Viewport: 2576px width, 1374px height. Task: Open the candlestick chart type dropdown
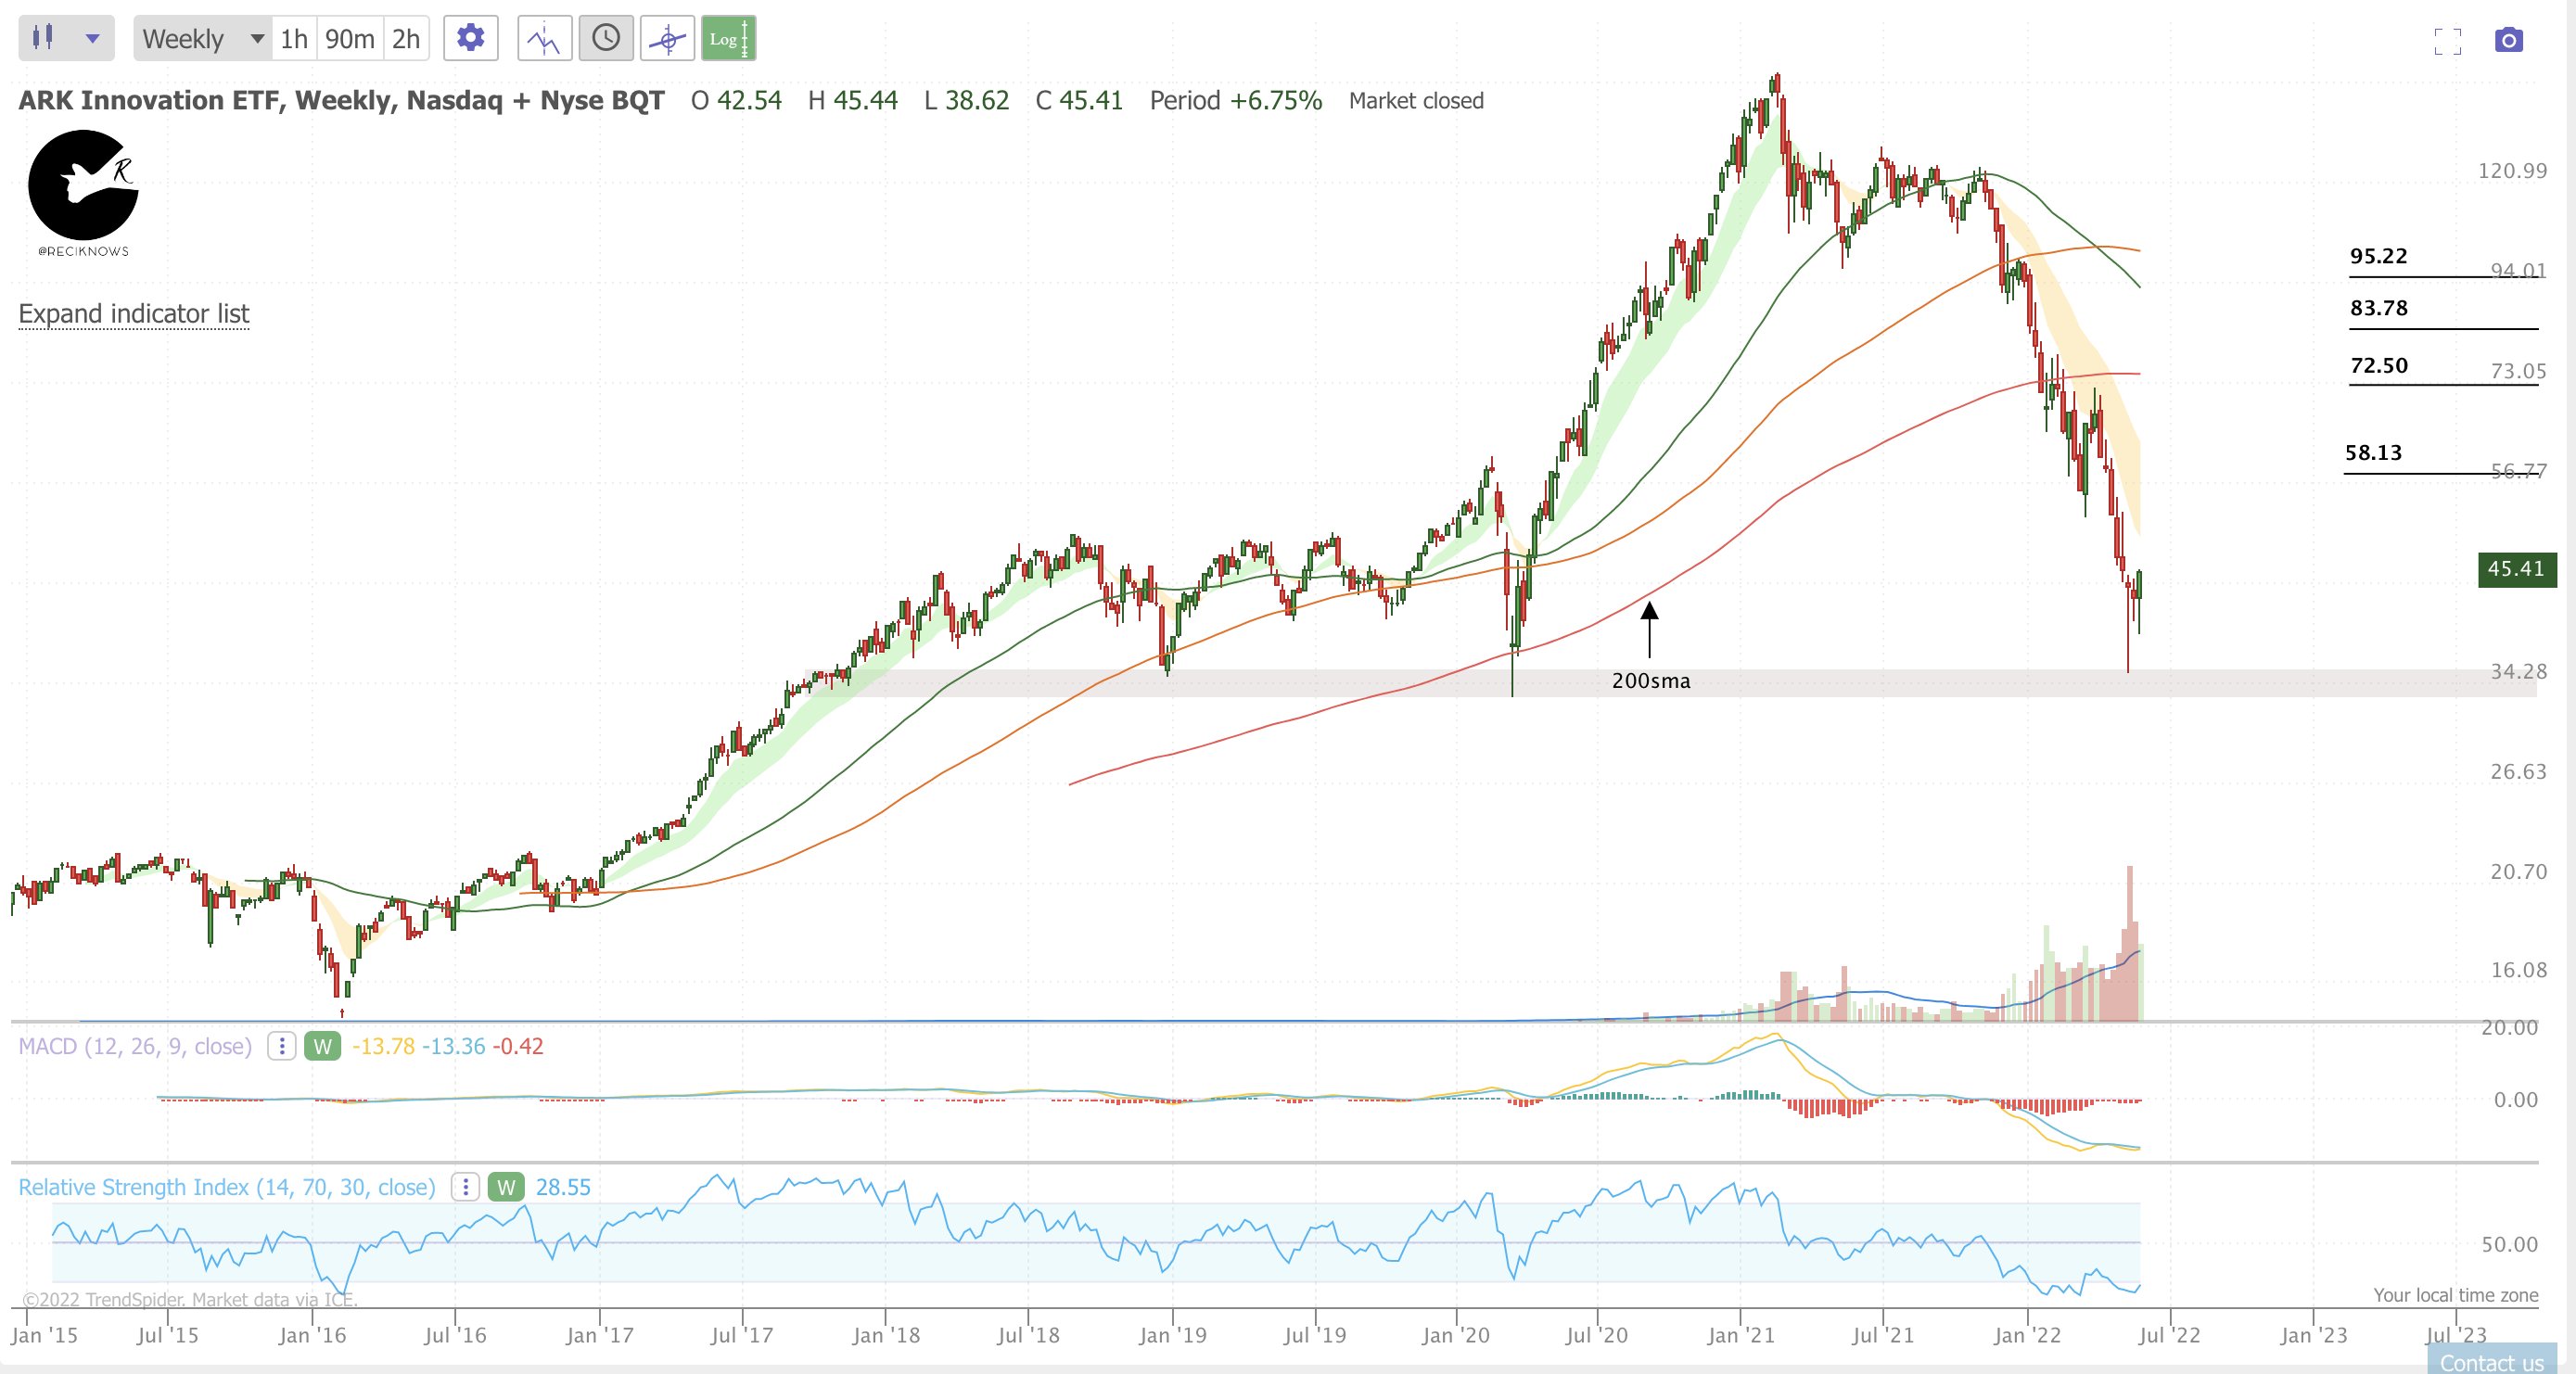(x=66, y=39)
